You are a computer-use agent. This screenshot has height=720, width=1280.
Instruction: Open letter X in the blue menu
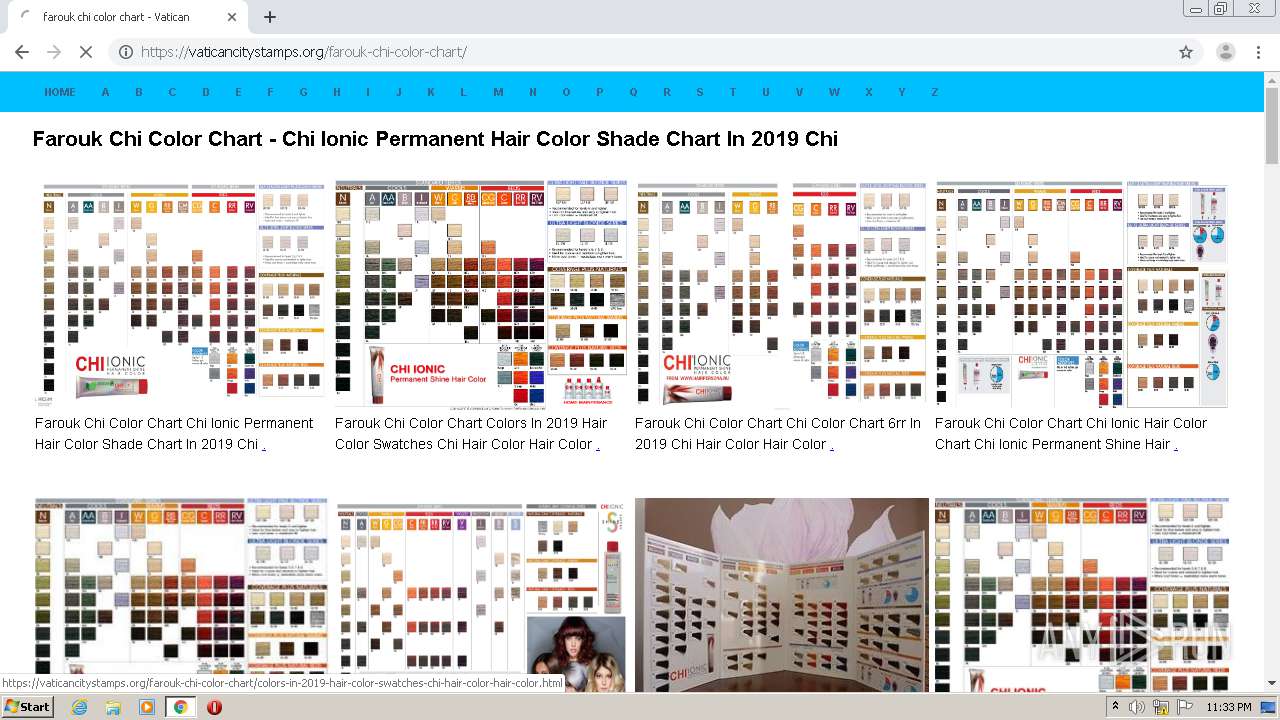point(869,92)
